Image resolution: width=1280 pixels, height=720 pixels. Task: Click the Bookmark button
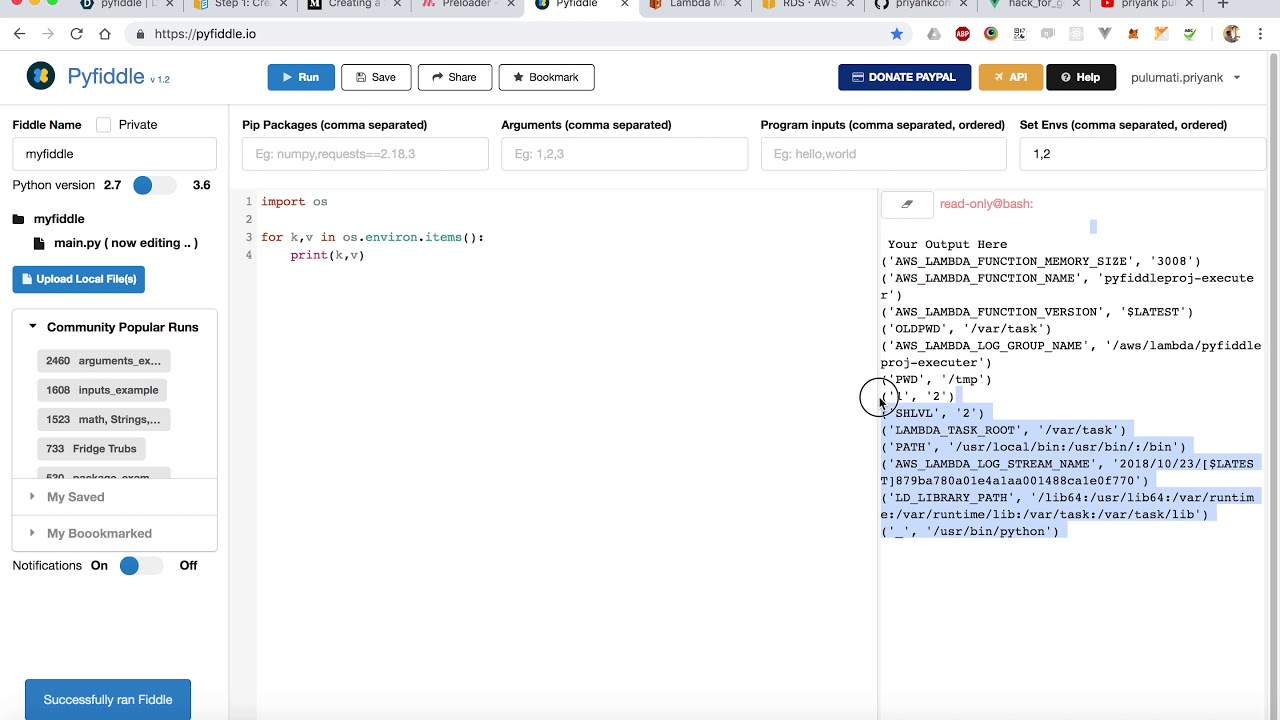point(546,77)
